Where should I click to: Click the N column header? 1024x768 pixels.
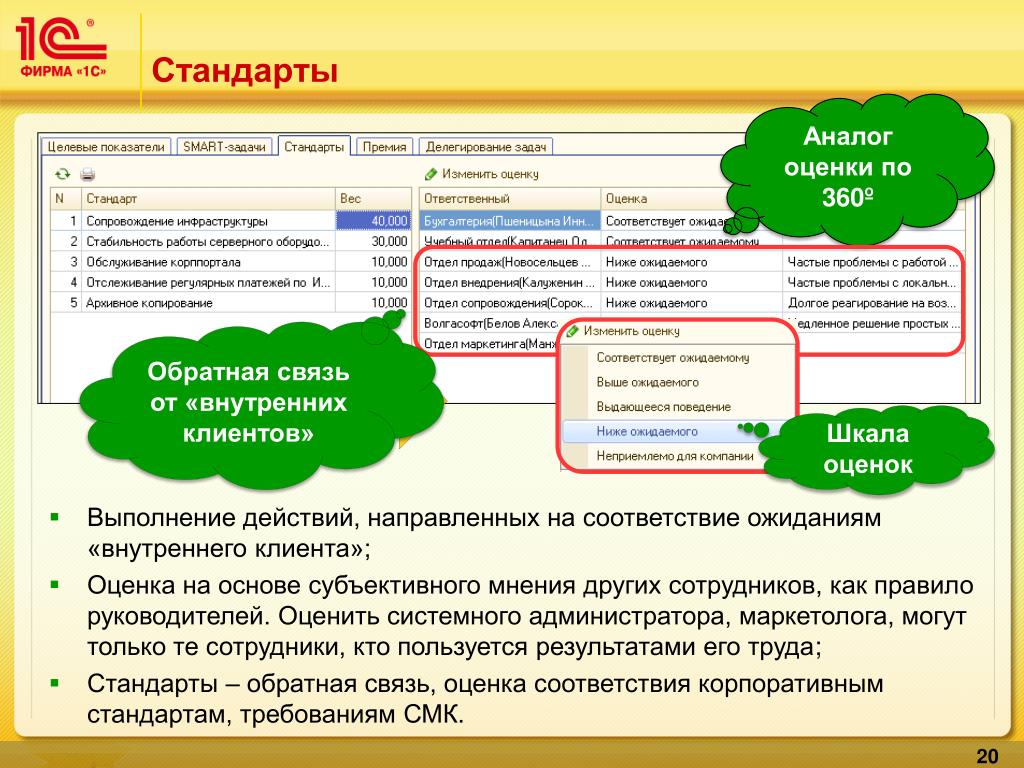point(66,199)
